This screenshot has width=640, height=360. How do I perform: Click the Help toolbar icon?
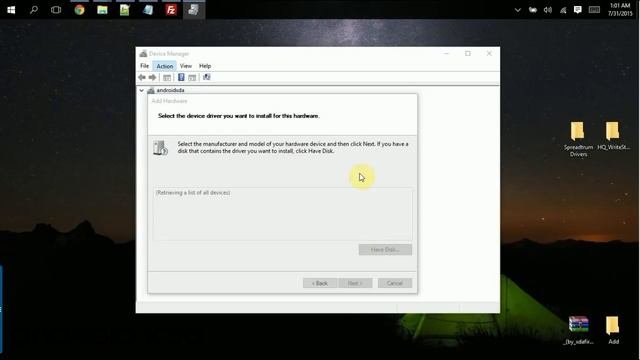(x=181, y=77)
